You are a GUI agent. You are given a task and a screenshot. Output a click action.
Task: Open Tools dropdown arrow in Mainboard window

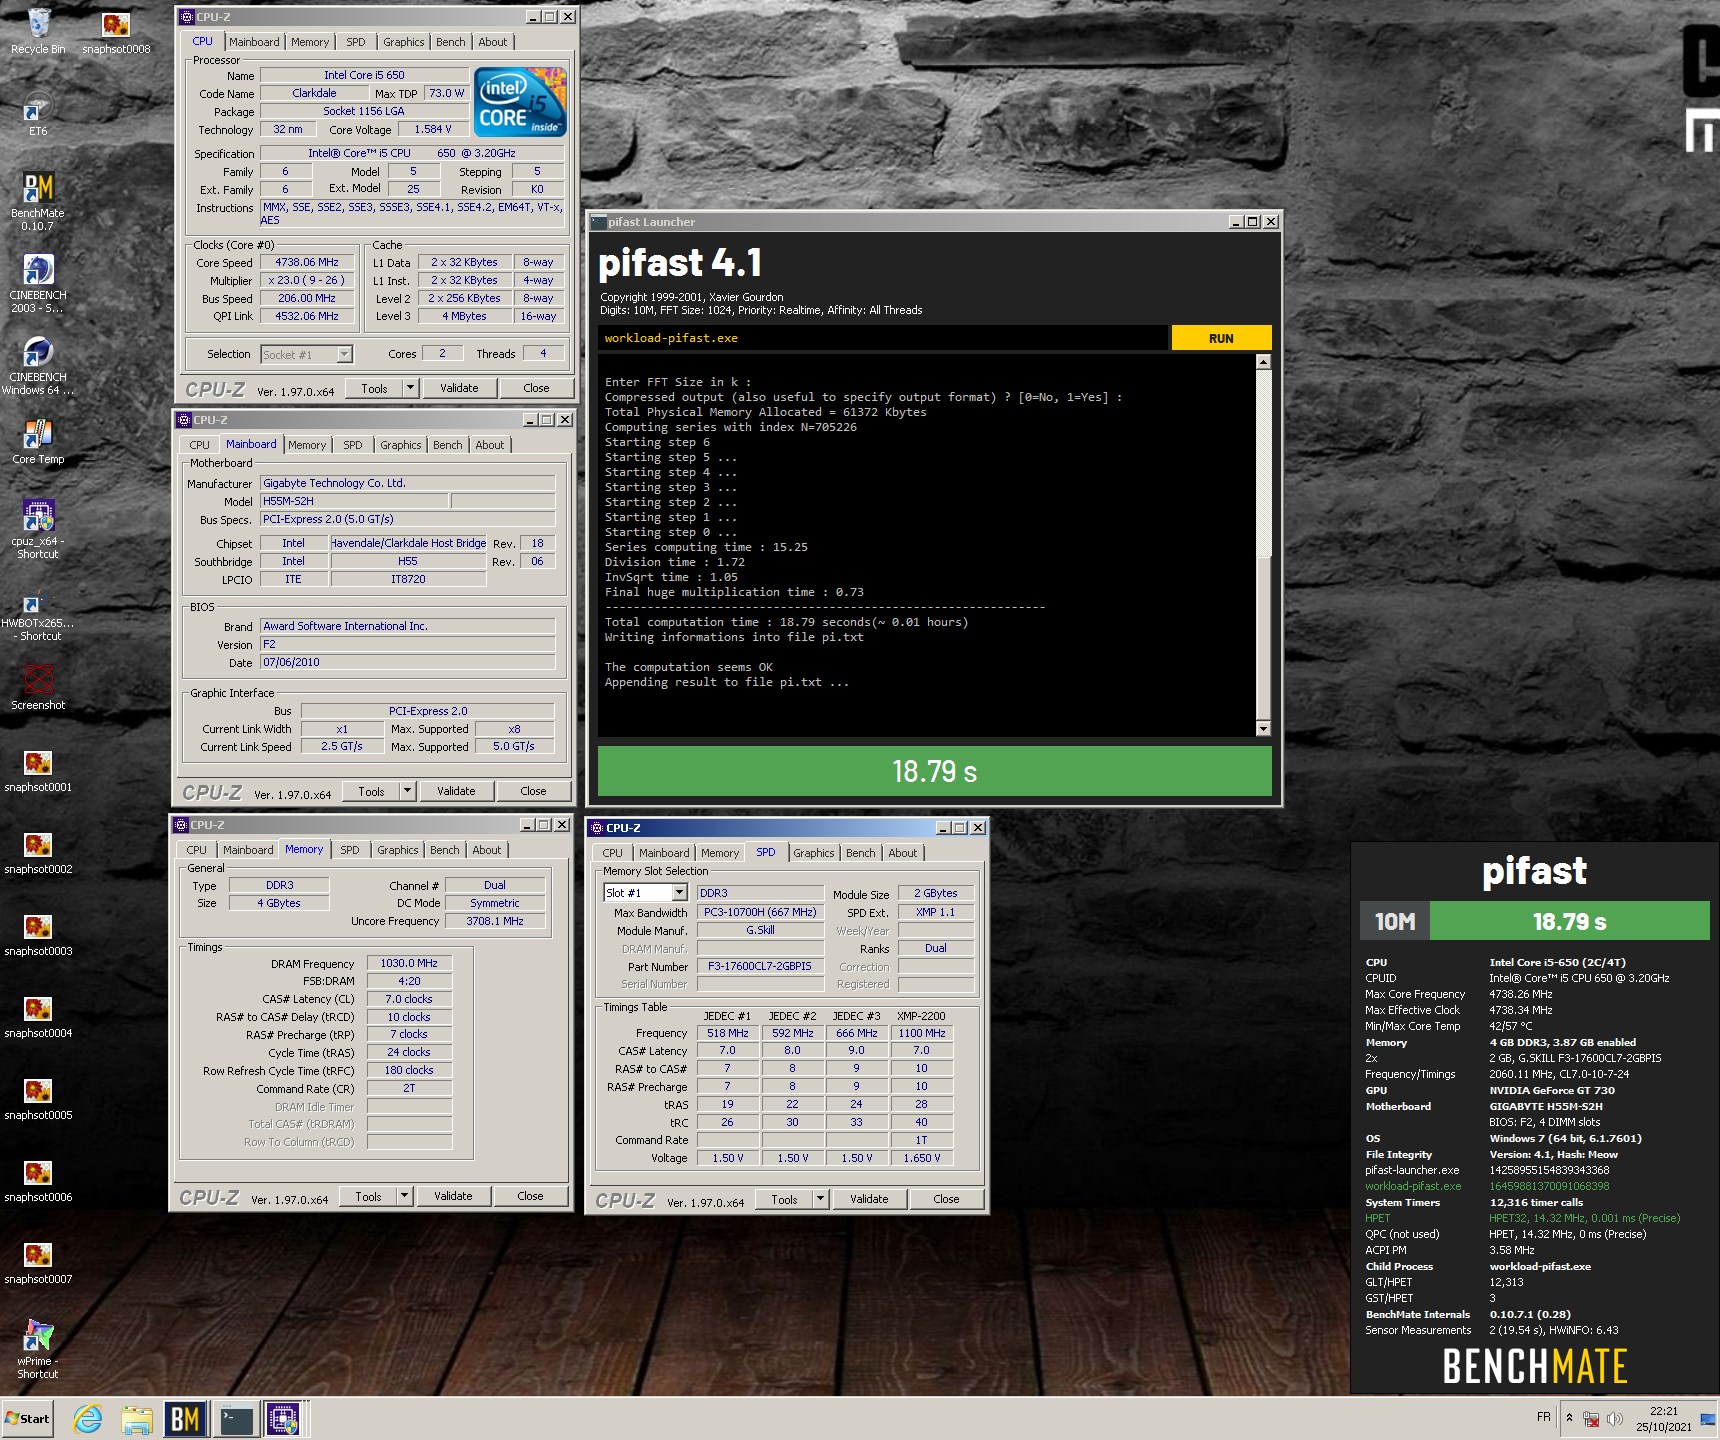[407, 791]
